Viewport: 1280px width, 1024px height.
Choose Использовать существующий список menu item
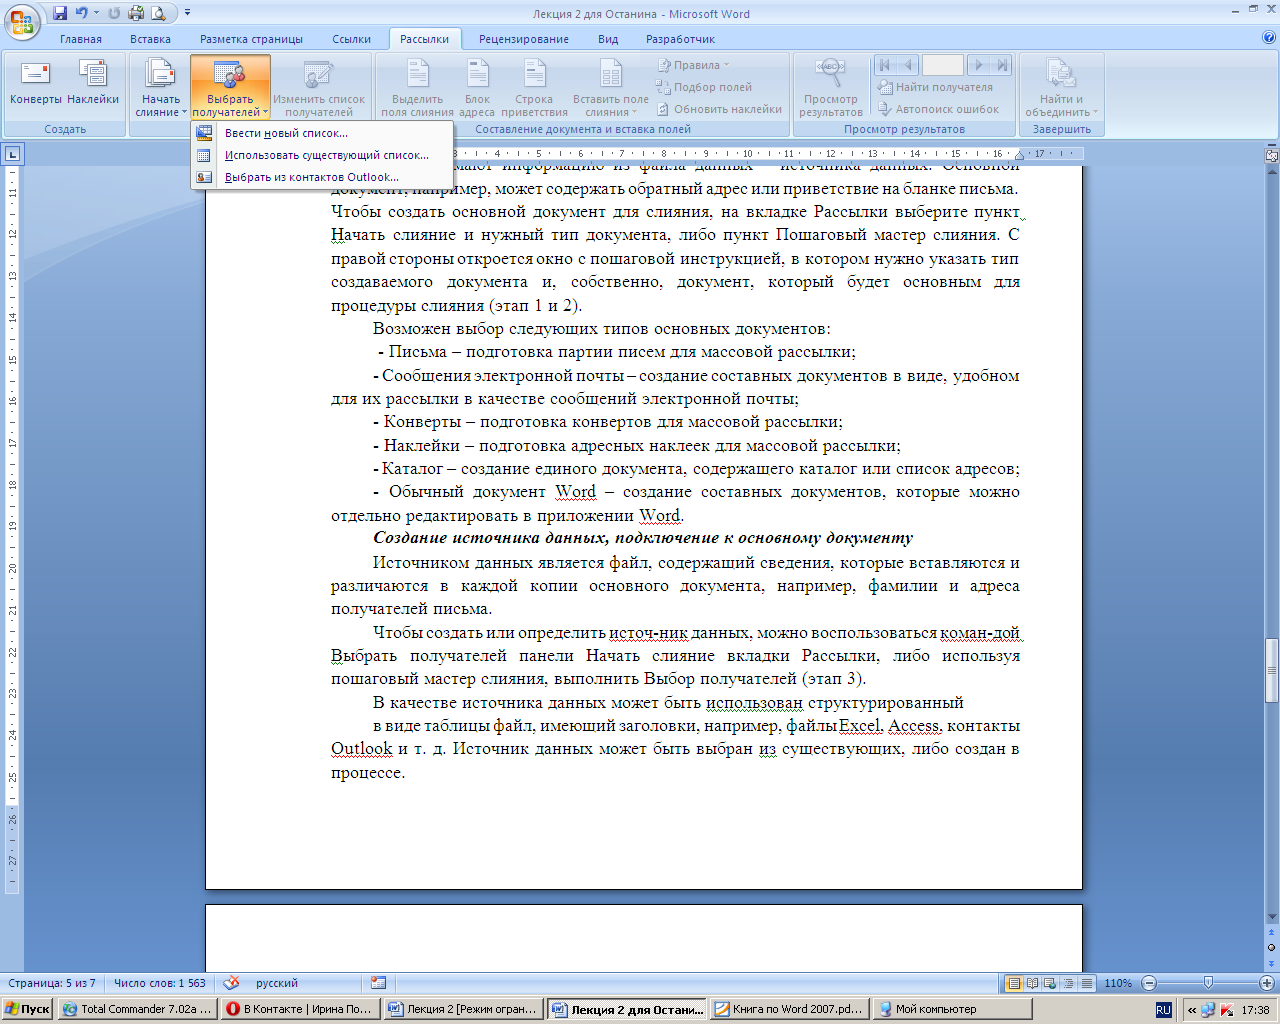point(321,155)
